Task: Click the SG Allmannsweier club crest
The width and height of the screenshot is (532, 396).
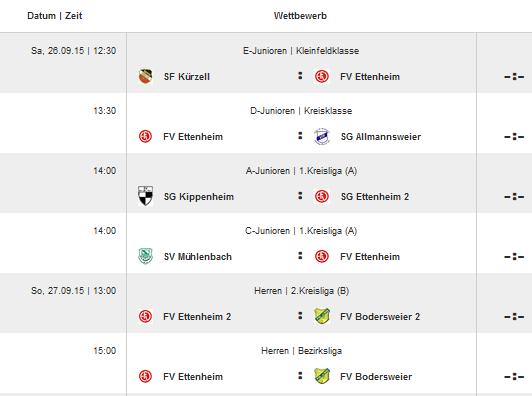Action: (322, 136)
